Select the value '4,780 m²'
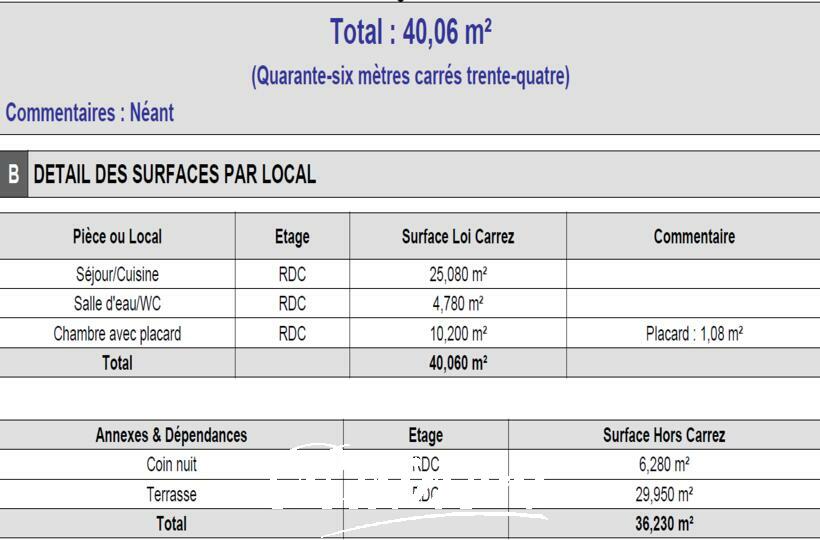The height and width of the screenshot is (540, 820). pyautogui.click(x=458, y=304)
